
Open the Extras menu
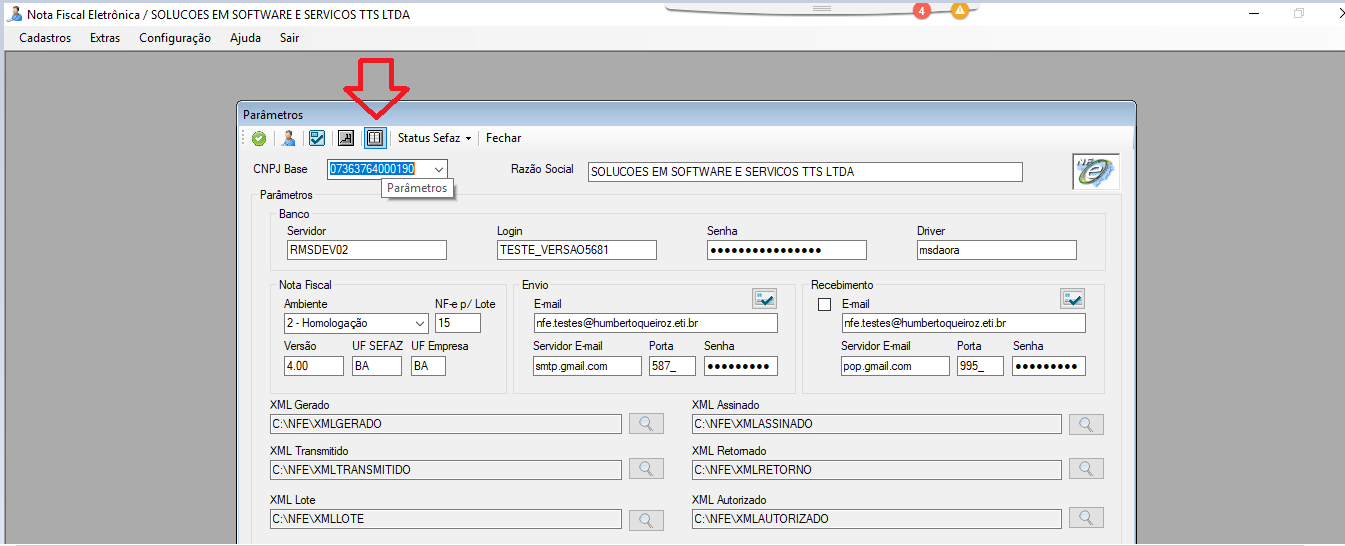click(x=105, y=38)
